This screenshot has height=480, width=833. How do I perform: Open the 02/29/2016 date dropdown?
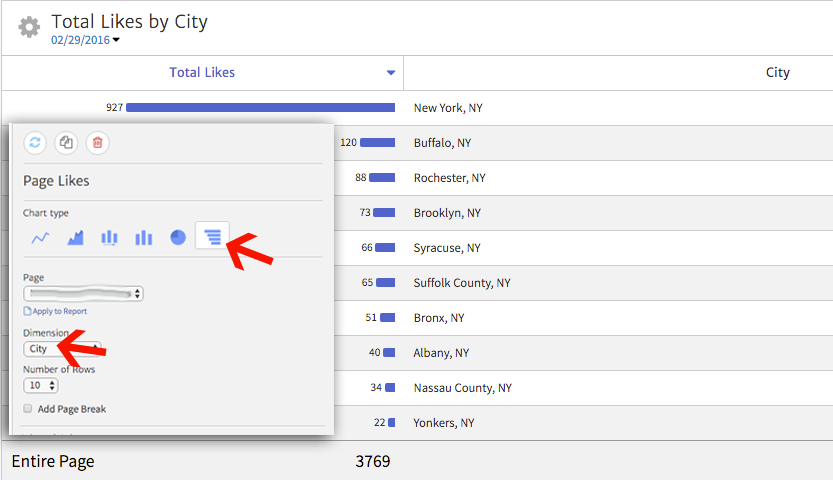click(85, 40)
